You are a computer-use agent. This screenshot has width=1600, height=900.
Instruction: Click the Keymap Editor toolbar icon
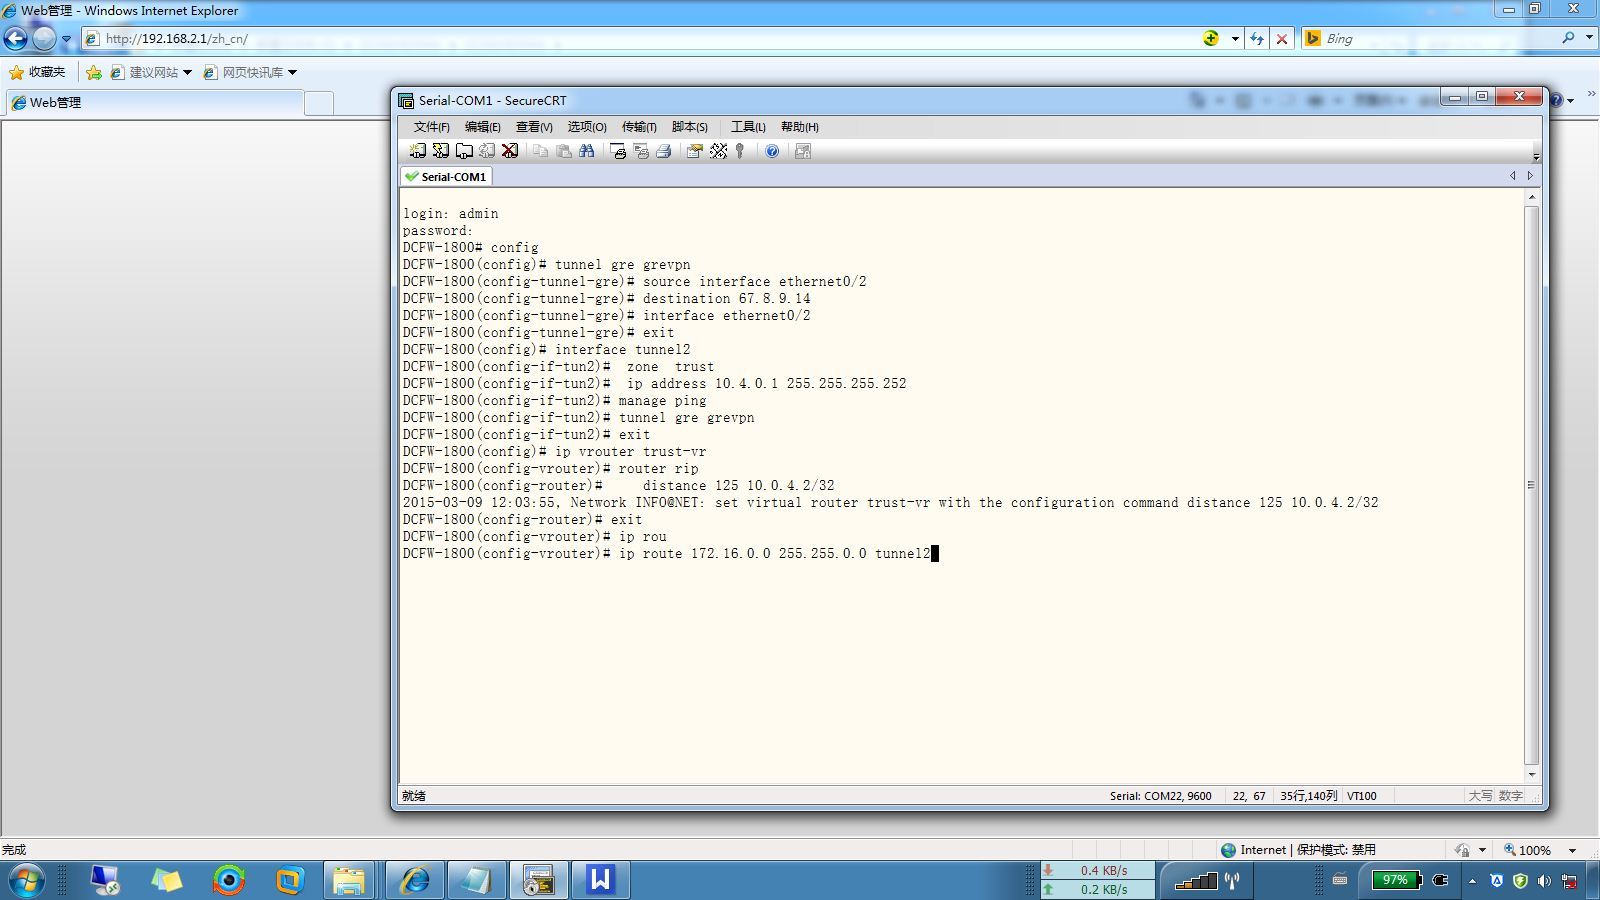[x=718, y=151]
